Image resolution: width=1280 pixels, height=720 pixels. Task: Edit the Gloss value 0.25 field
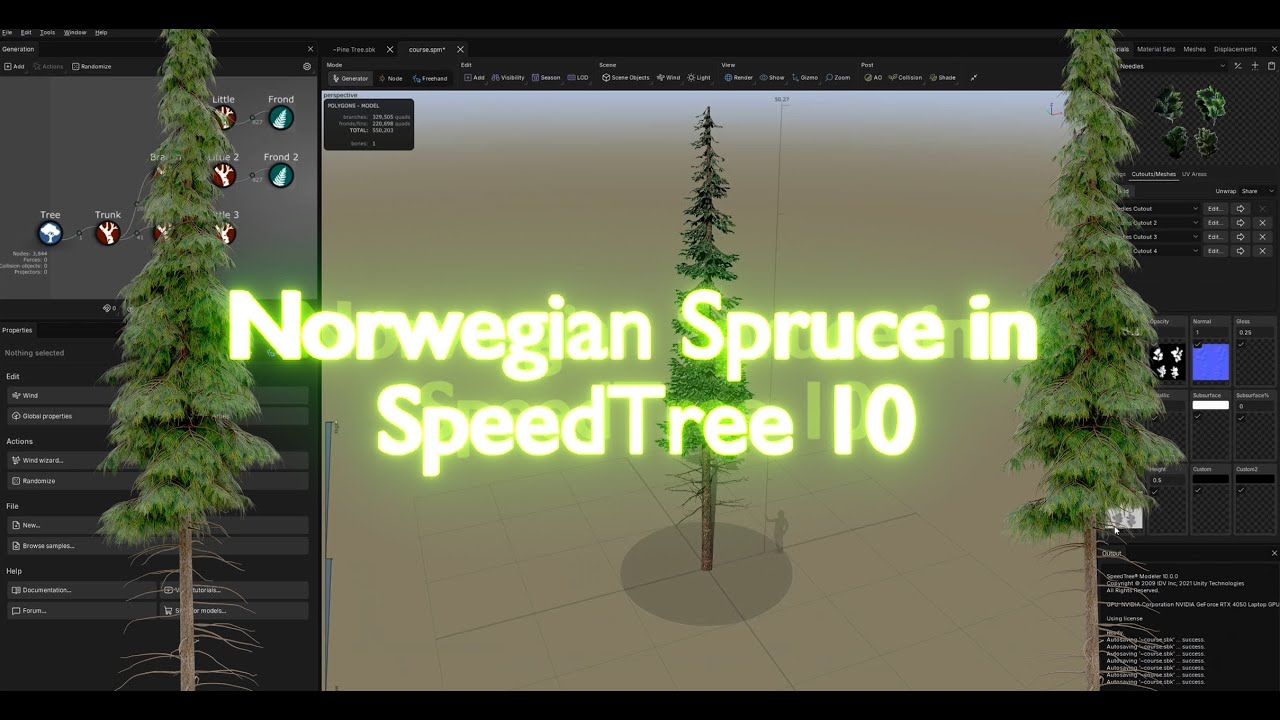[x=1254, y=332]
